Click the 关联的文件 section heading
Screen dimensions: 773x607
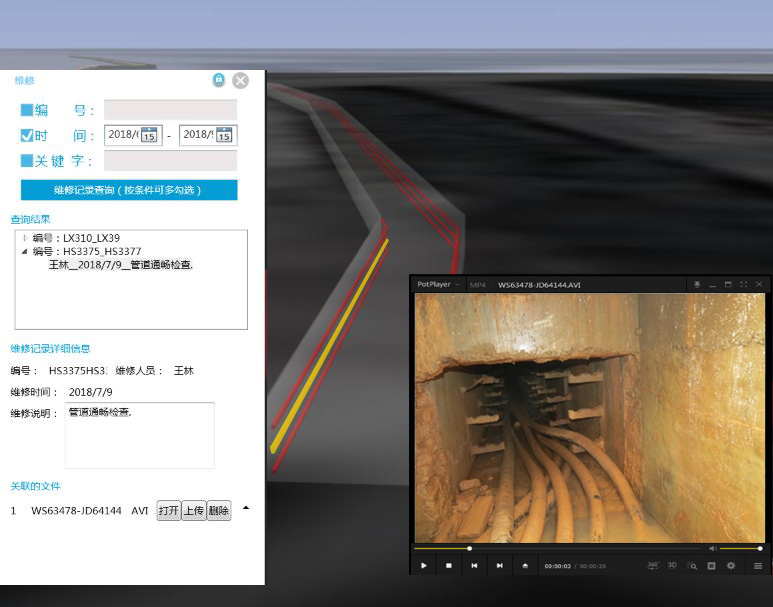(35, 486)
